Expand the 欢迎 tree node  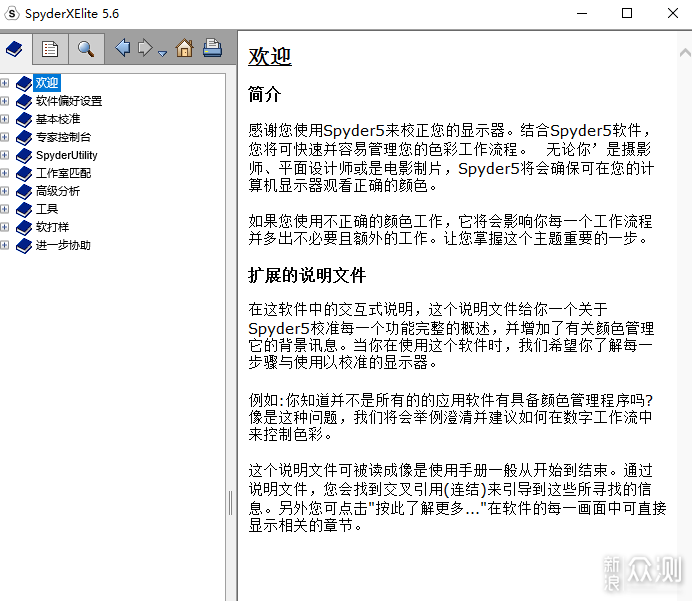coord(4,83)
